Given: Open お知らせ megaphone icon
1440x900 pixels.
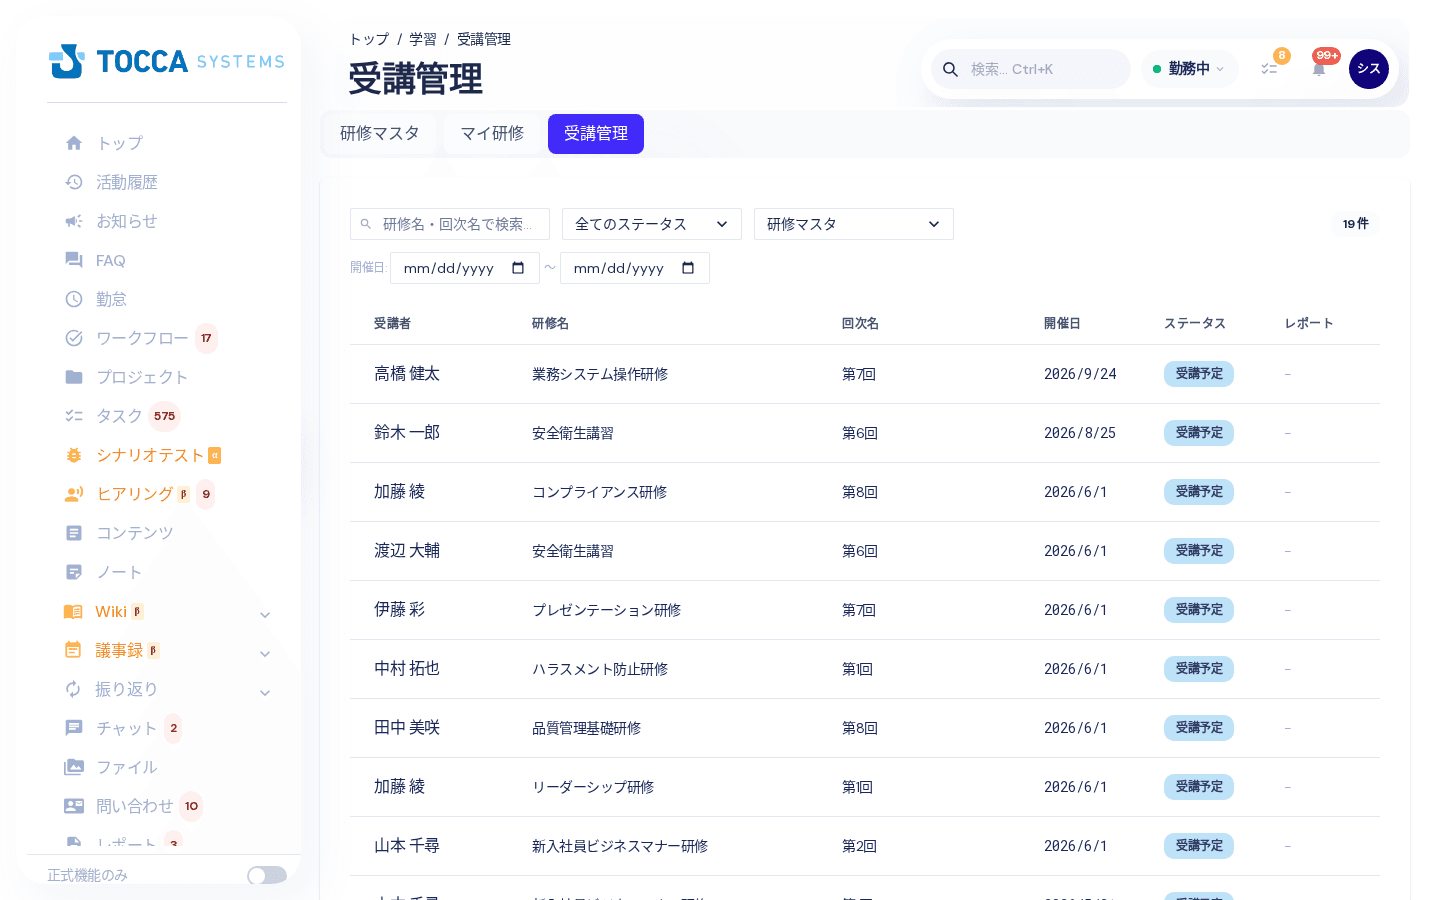Looking at the screenshot, I should tap(74, 221).
